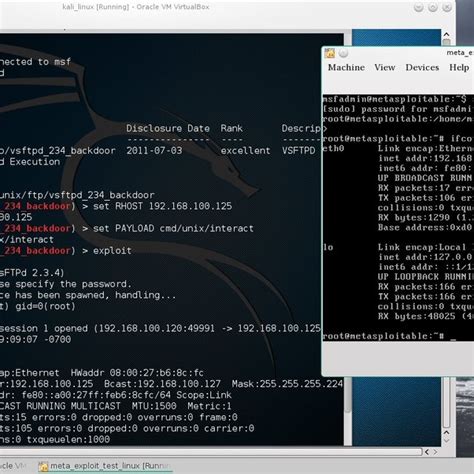Maximize the kali_linux VirtualBox window

tap(433, 7)
